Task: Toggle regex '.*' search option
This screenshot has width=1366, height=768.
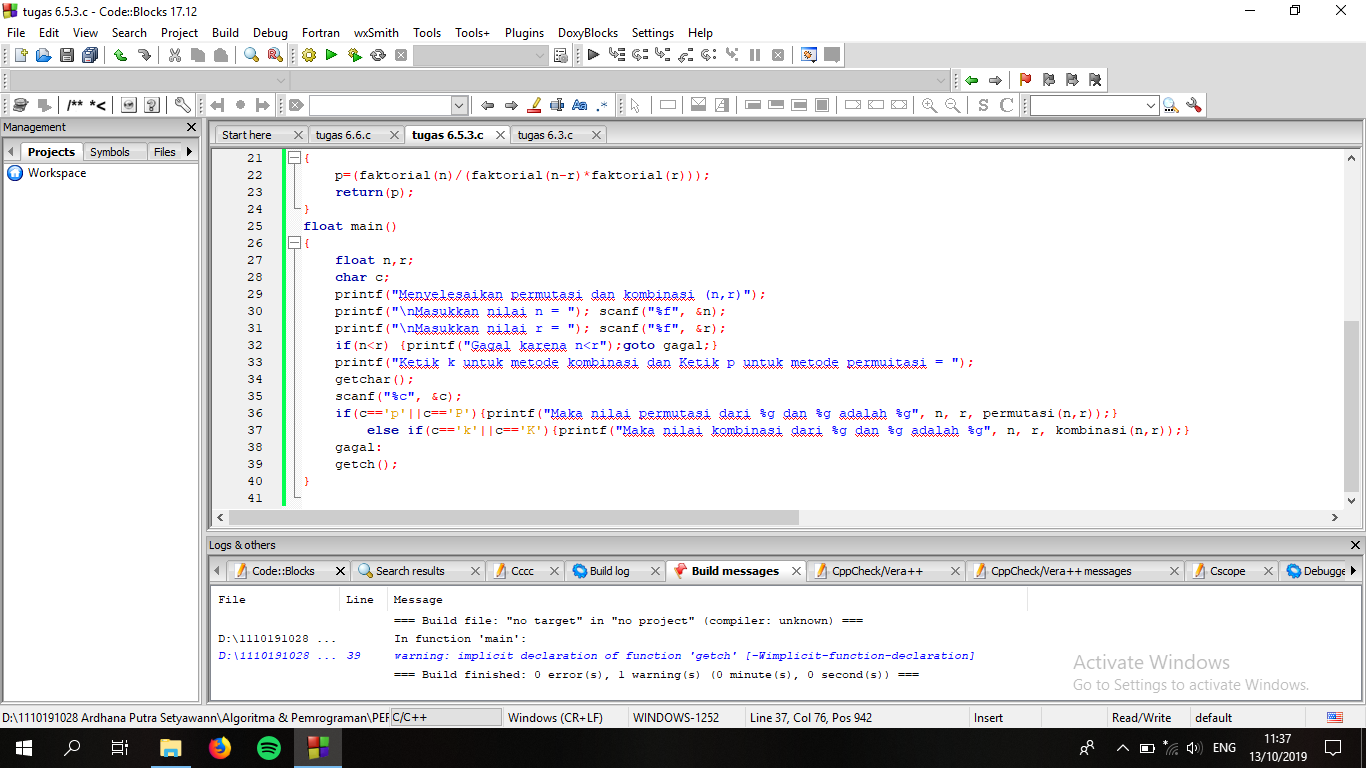Action: tap(602, 105)
